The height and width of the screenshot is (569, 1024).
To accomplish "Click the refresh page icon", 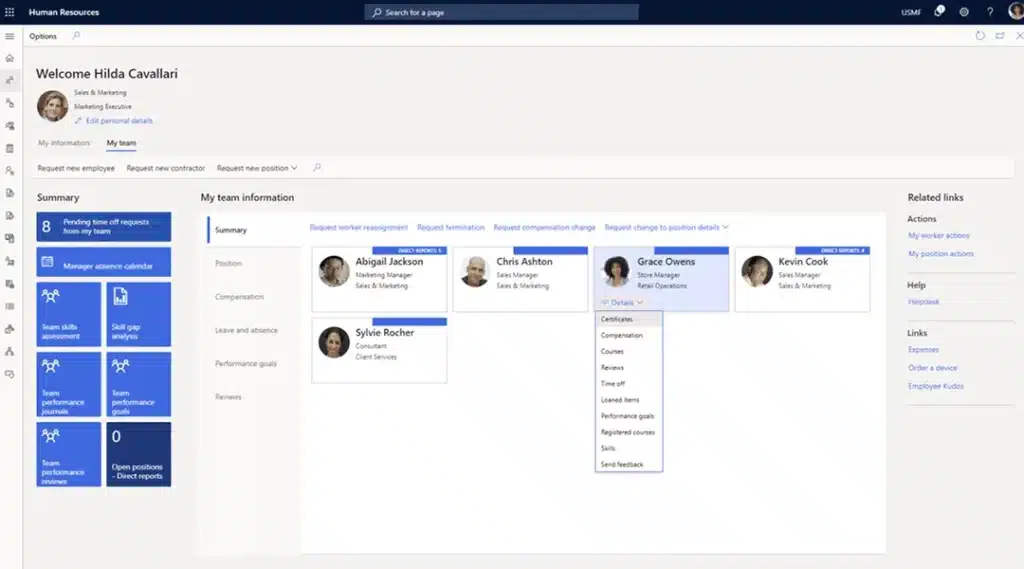I will pos(980,36).
